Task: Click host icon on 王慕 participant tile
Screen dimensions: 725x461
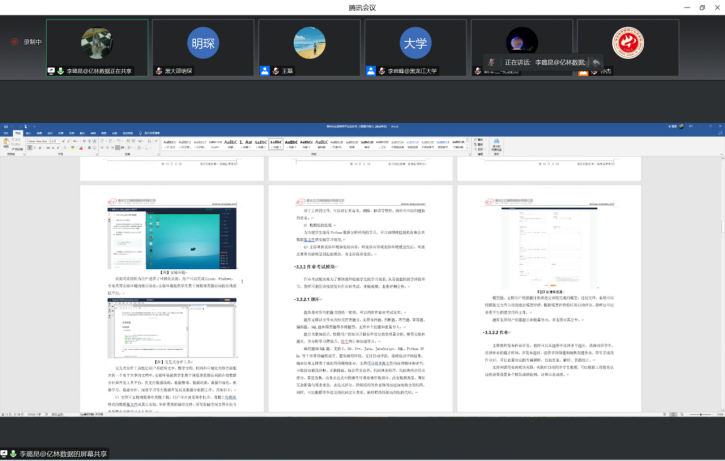Action: (265, 71)
